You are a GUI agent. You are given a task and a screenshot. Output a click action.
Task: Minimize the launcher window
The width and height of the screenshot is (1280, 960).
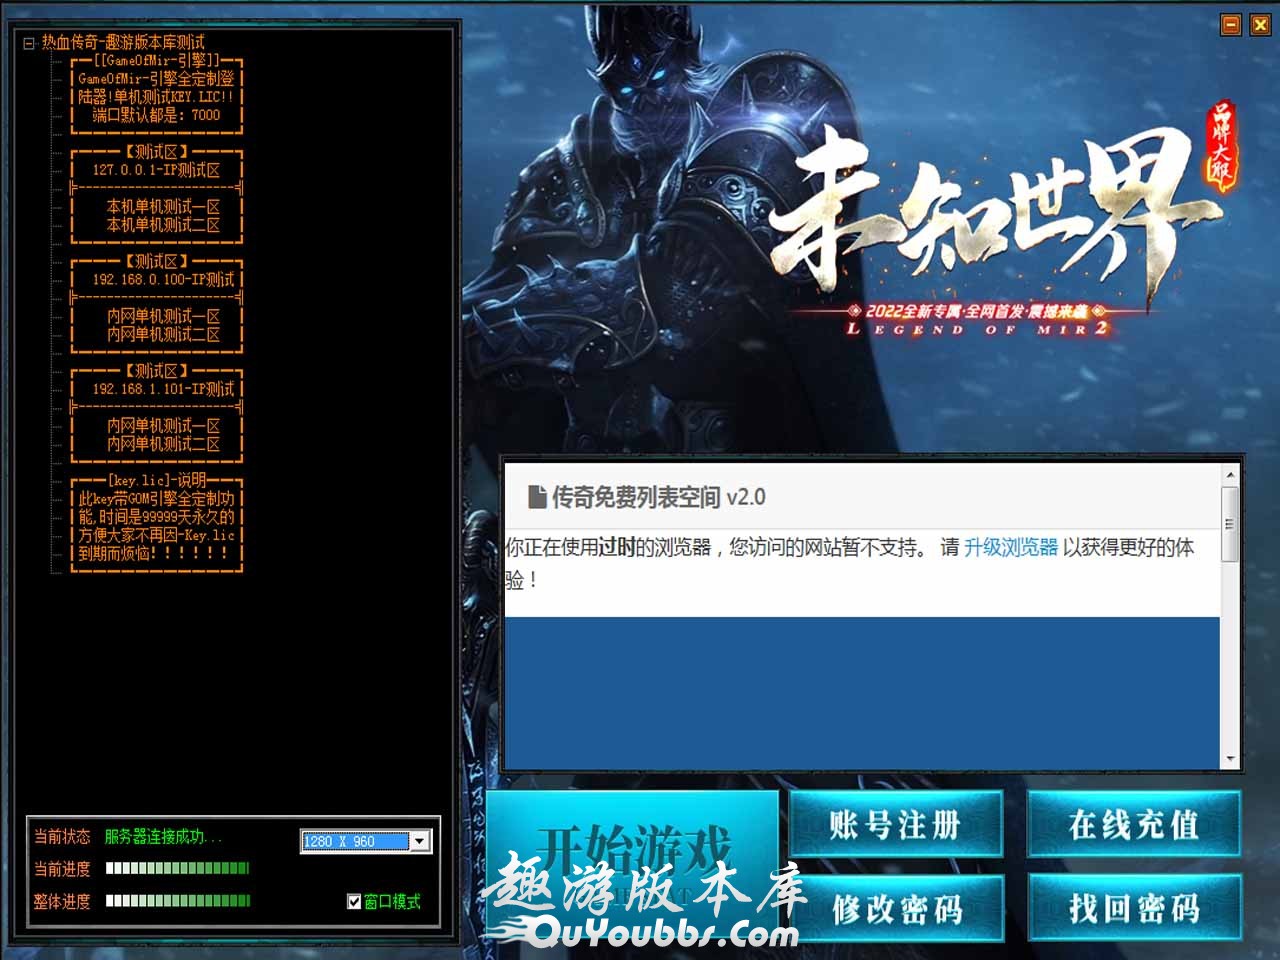(1231, 24)
